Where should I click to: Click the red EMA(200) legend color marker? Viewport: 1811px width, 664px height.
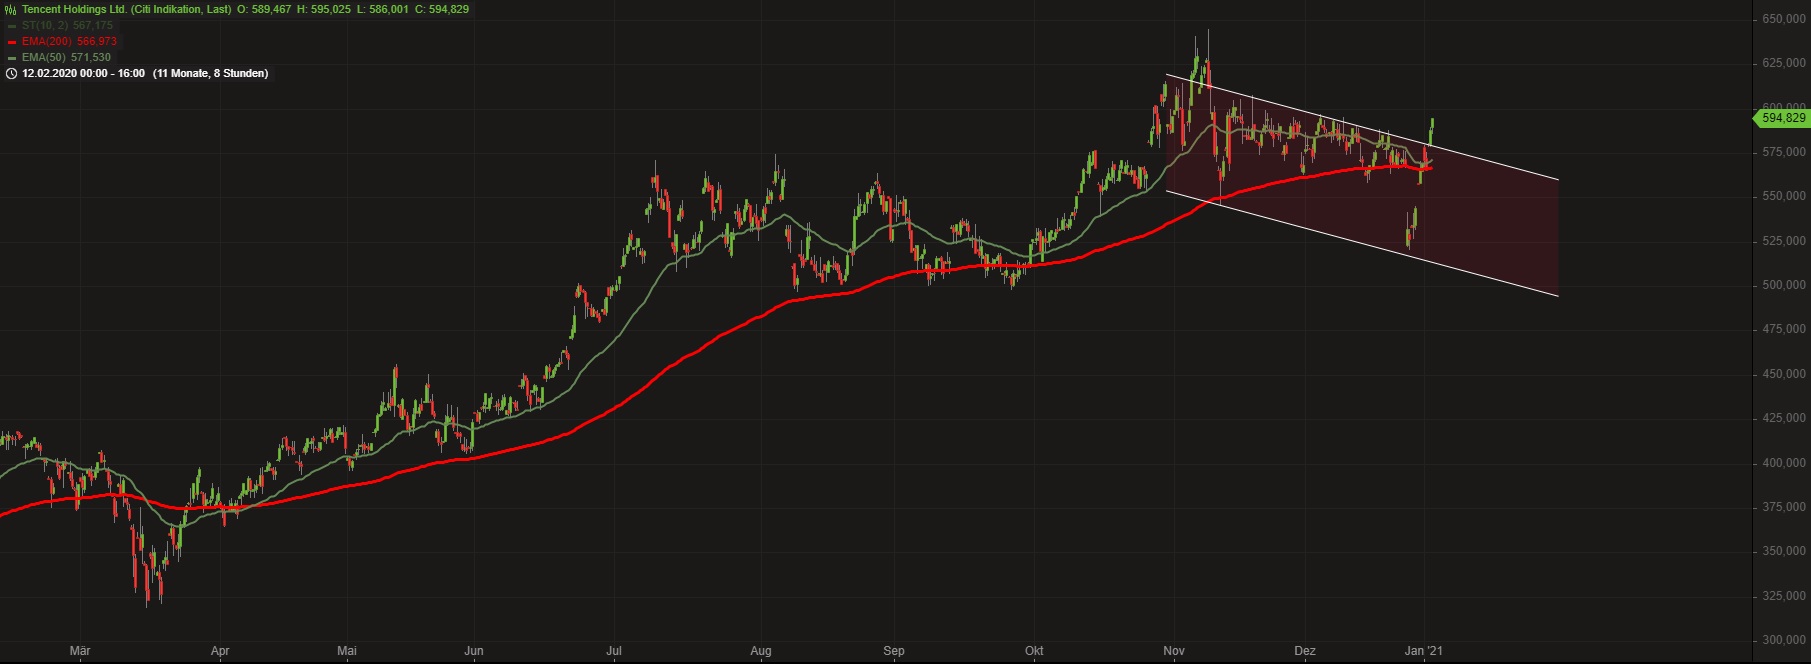pyautogui.click(x=11, y=42)
